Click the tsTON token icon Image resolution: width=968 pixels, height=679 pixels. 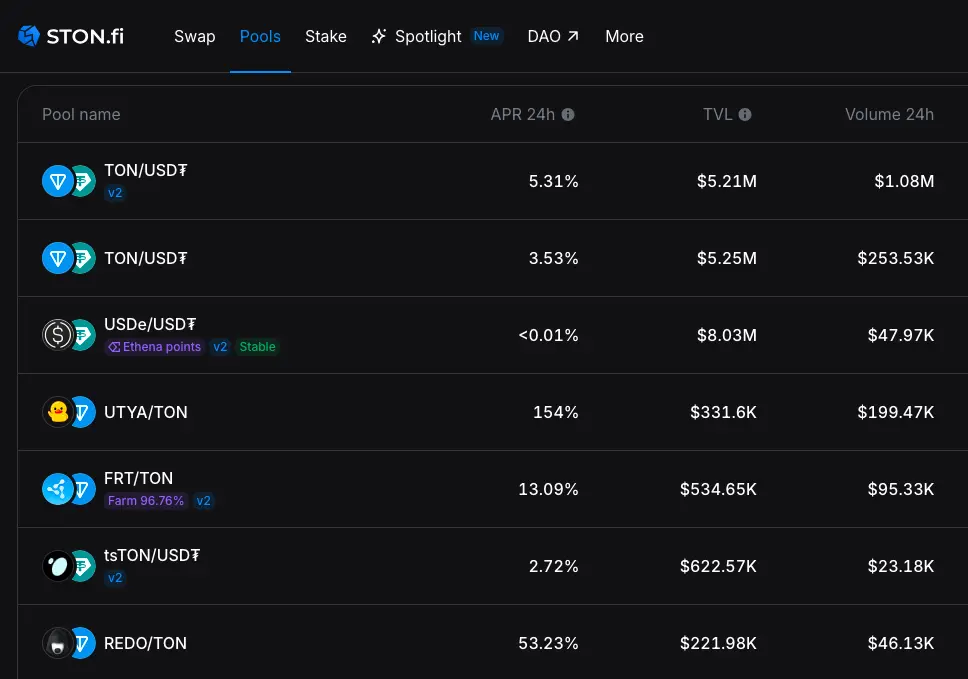pos(57,566)
